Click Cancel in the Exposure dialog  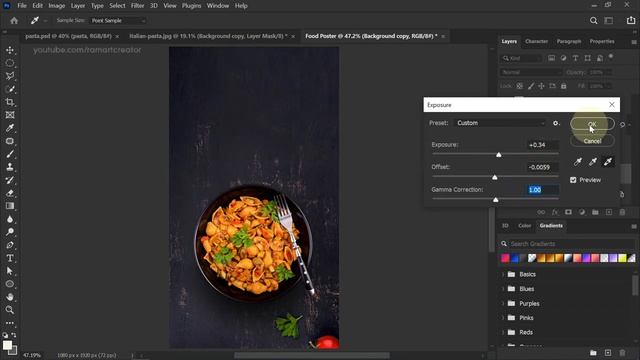click(x=592, y=141)
